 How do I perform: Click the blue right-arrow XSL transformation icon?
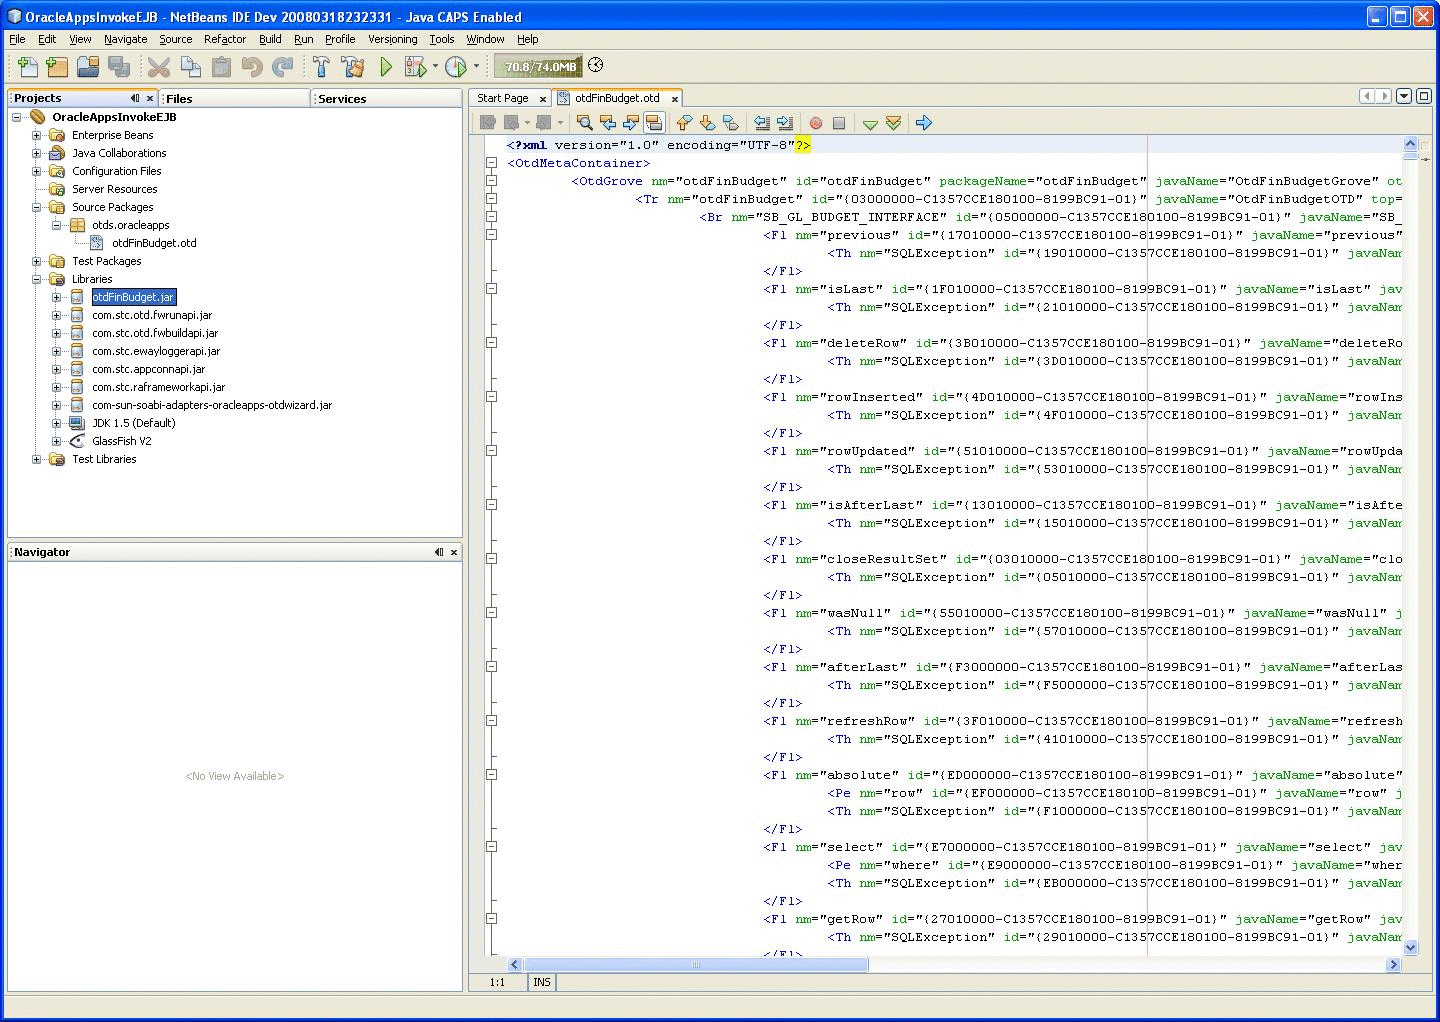point(924,123)
